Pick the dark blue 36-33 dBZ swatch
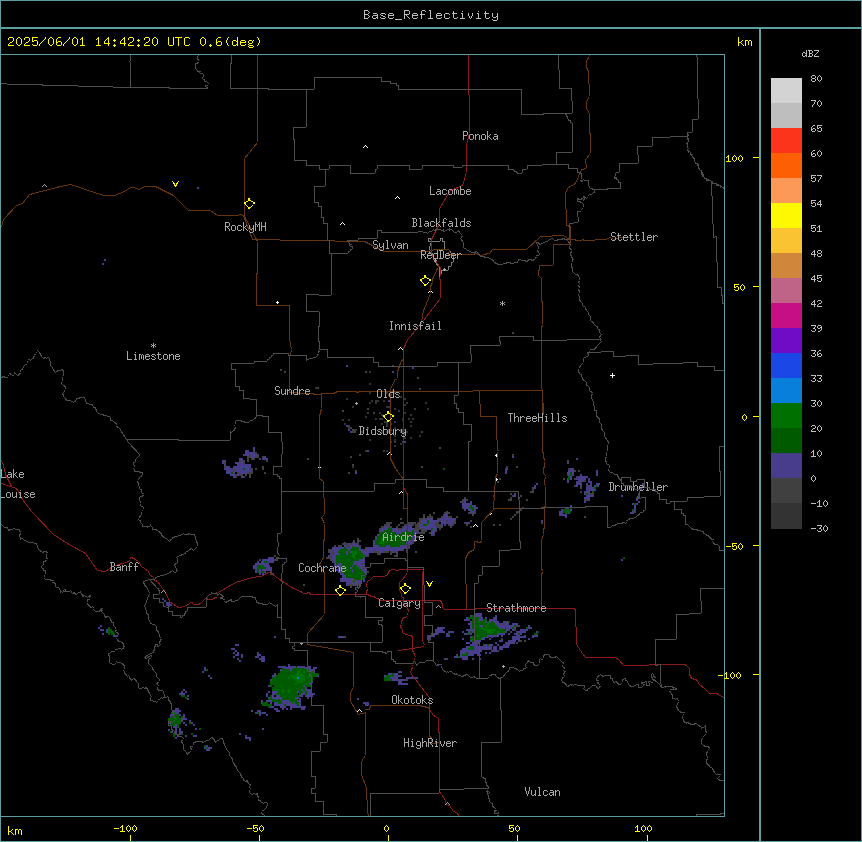The height and width of the screenshot is (842, 862). pyautogui.click(x=786, y=365)
